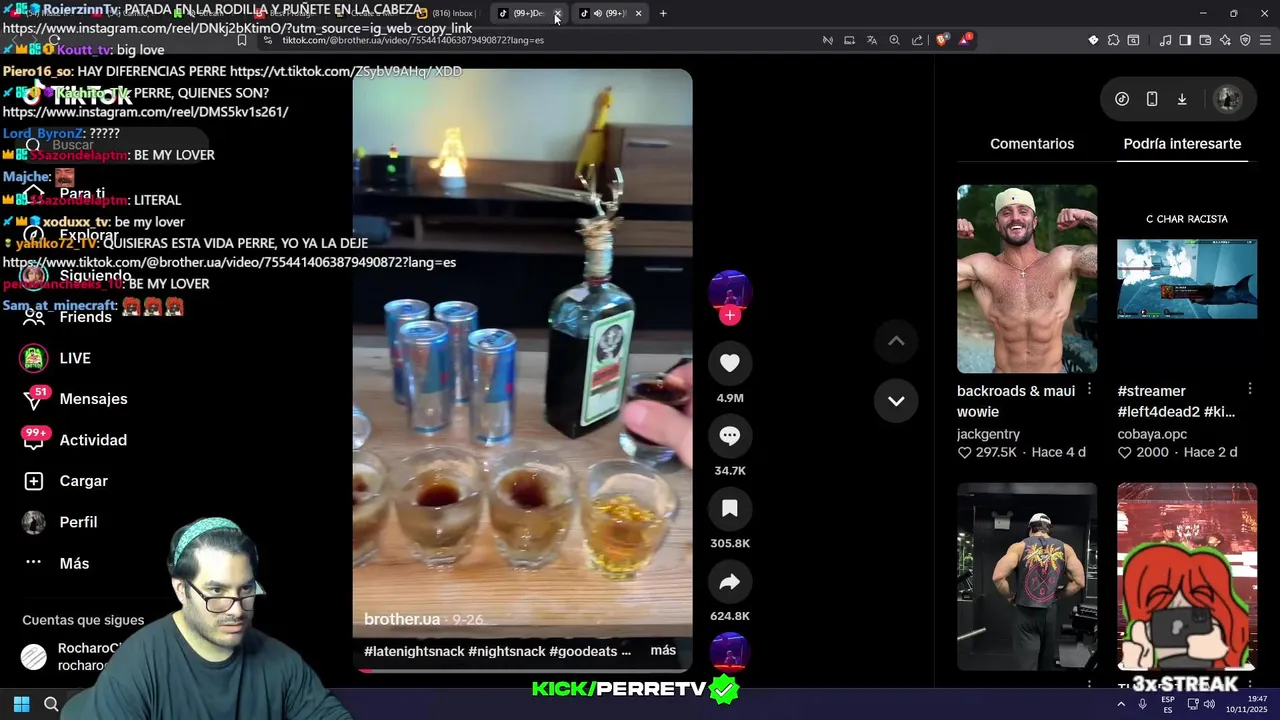Open the Brave Leo AI sparkle icon

pyautogui.click(x=1225, y=40)
